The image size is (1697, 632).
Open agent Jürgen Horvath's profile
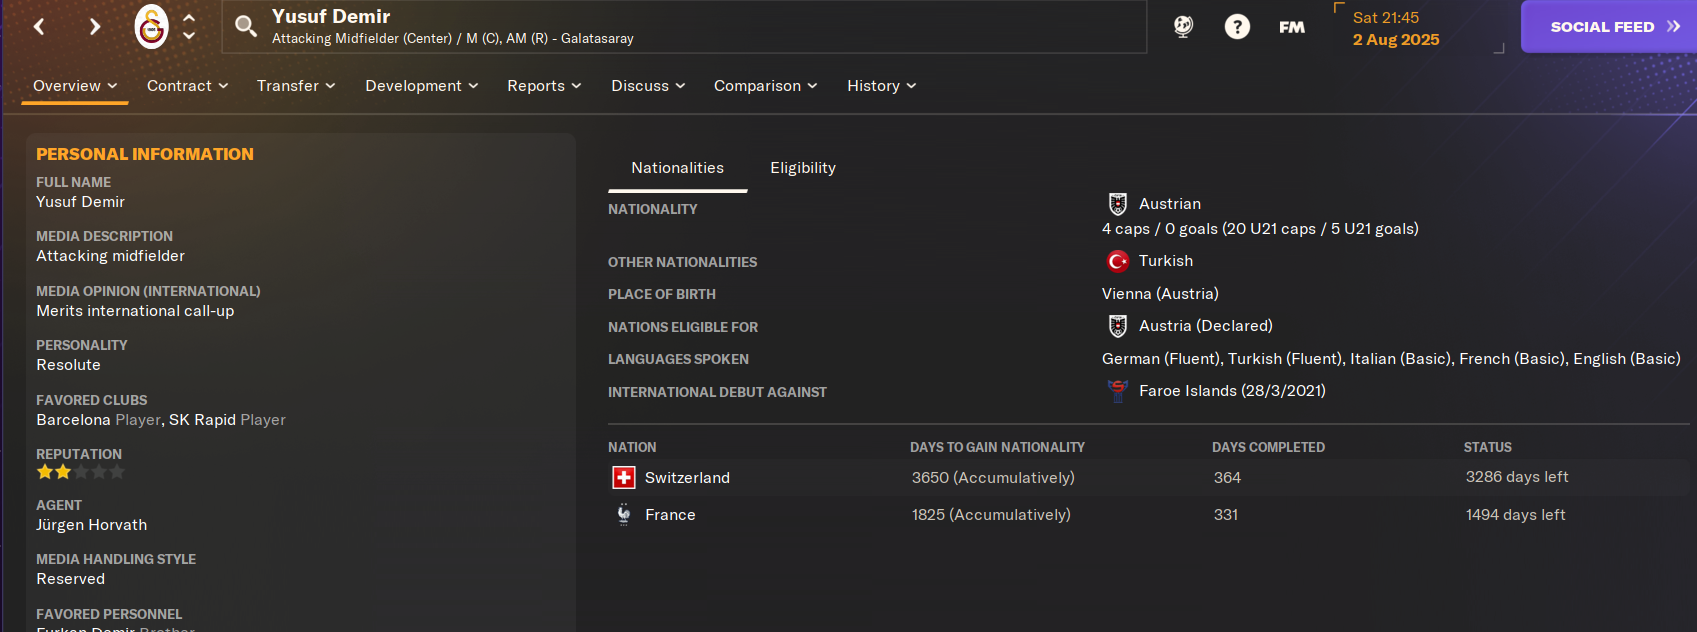(x=92, y=525)
